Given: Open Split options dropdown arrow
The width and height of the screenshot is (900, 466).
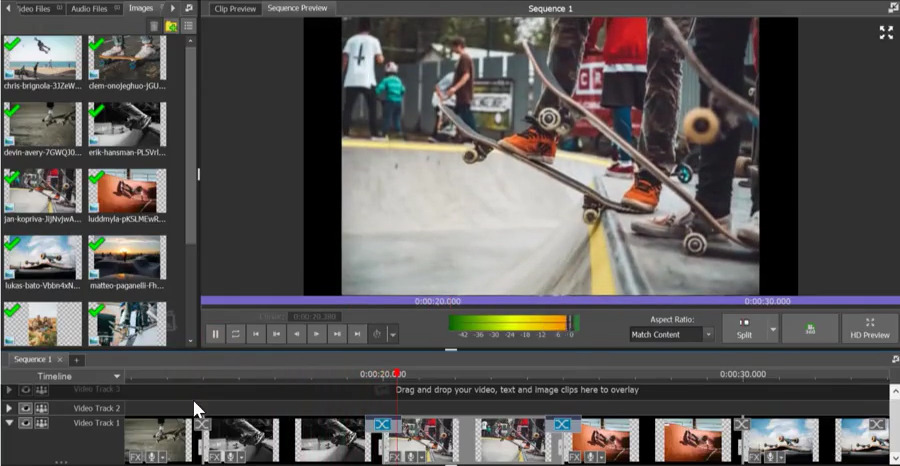Looking at the screenshot, I should click(773, 329).
